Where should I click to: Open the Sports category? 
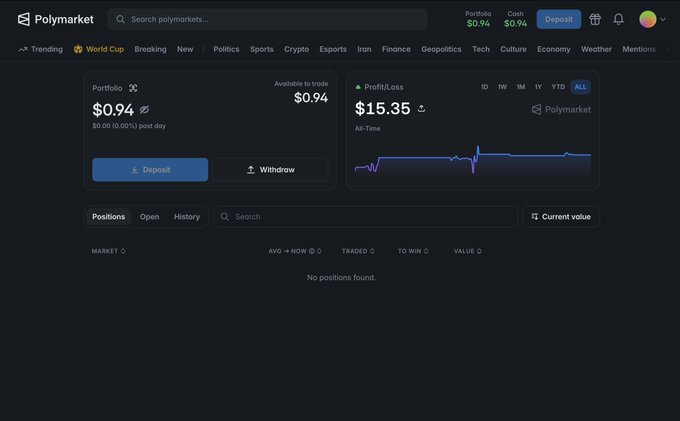click(262, 49)
